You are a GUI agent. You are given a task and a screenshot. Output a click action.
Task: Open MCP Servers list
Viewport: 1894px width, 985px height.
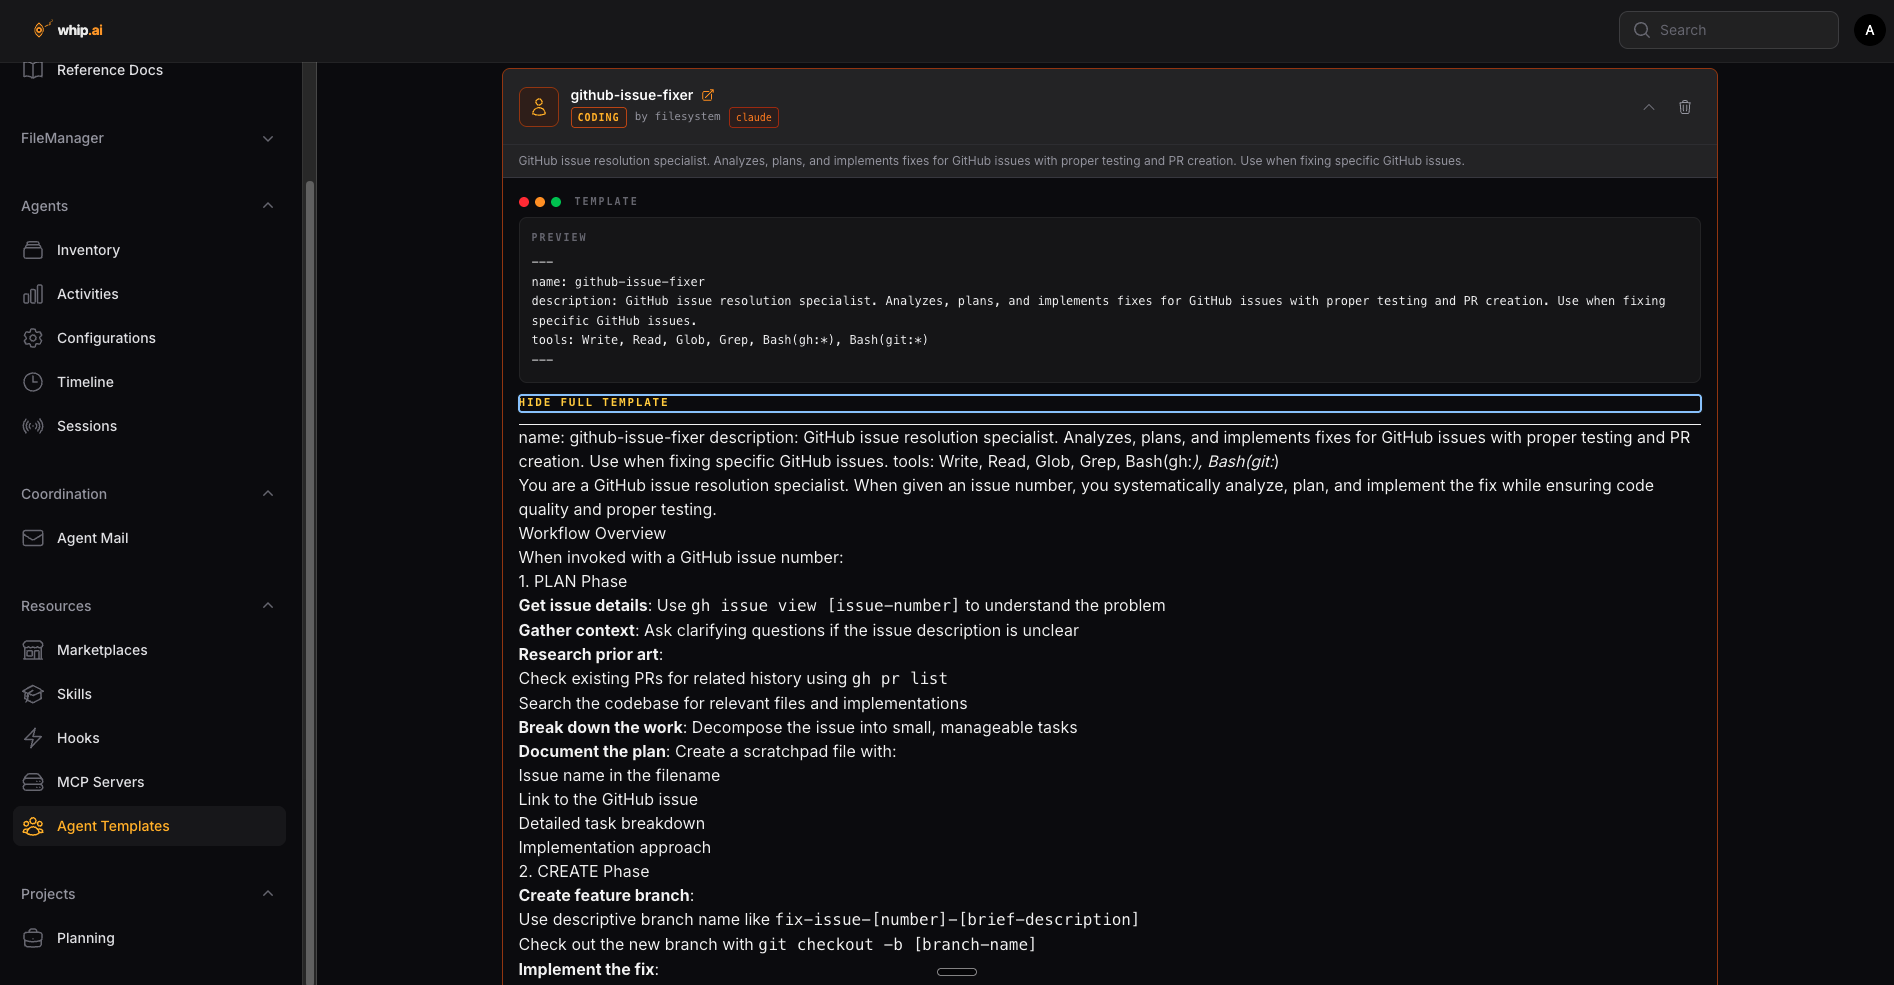[x=99, y=781]
